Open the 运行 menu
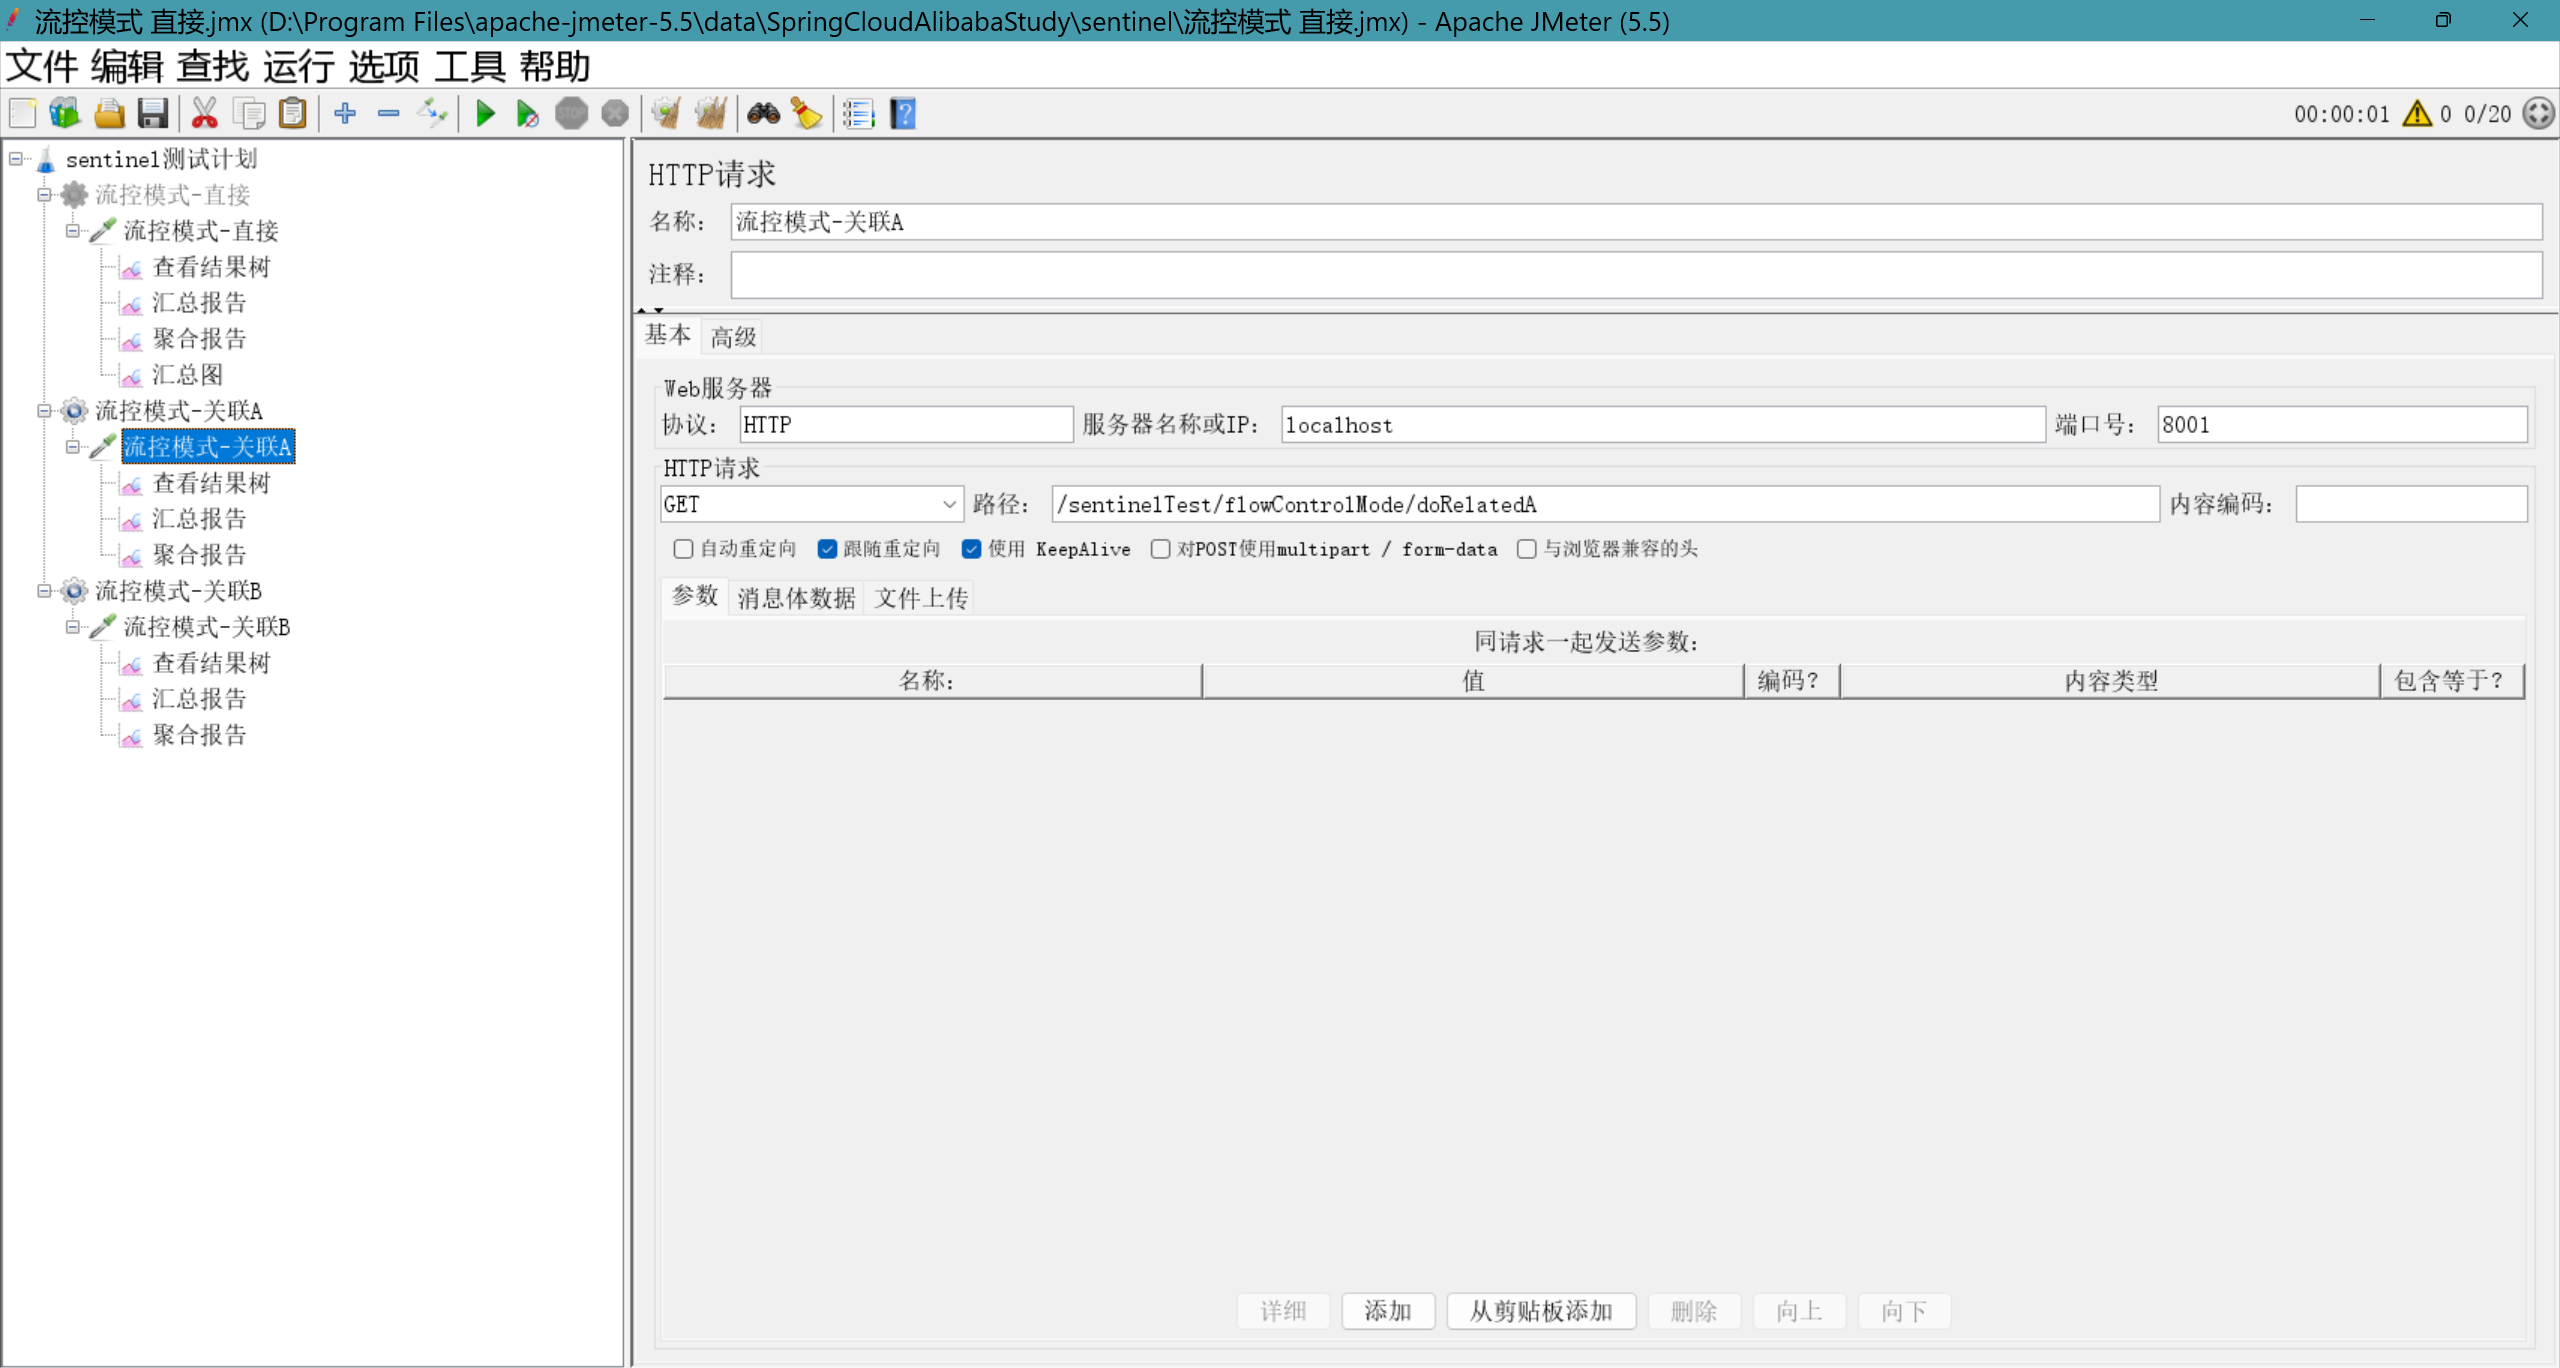The width and height of the screenshot is (2560, 1368). pos(298,67)
